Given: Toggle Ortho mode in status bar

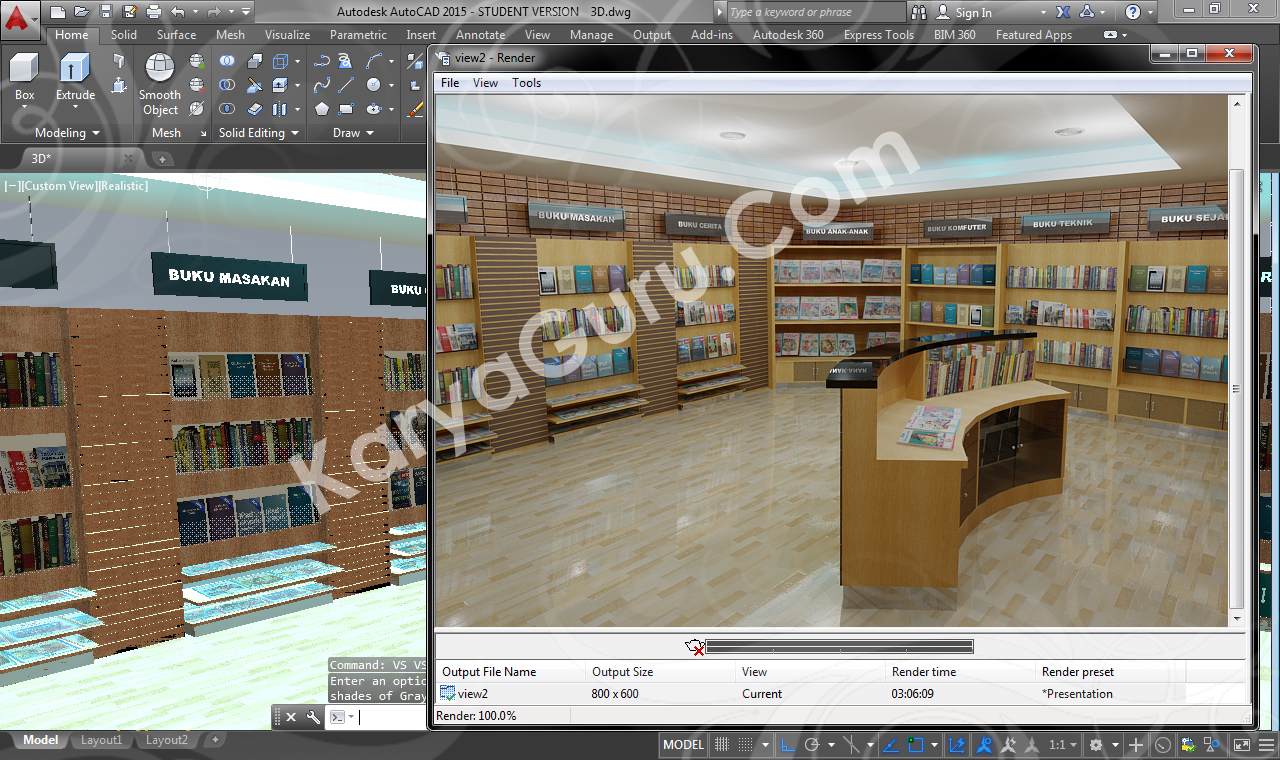Looking at the screenshot, I should (x=788, y=745).
